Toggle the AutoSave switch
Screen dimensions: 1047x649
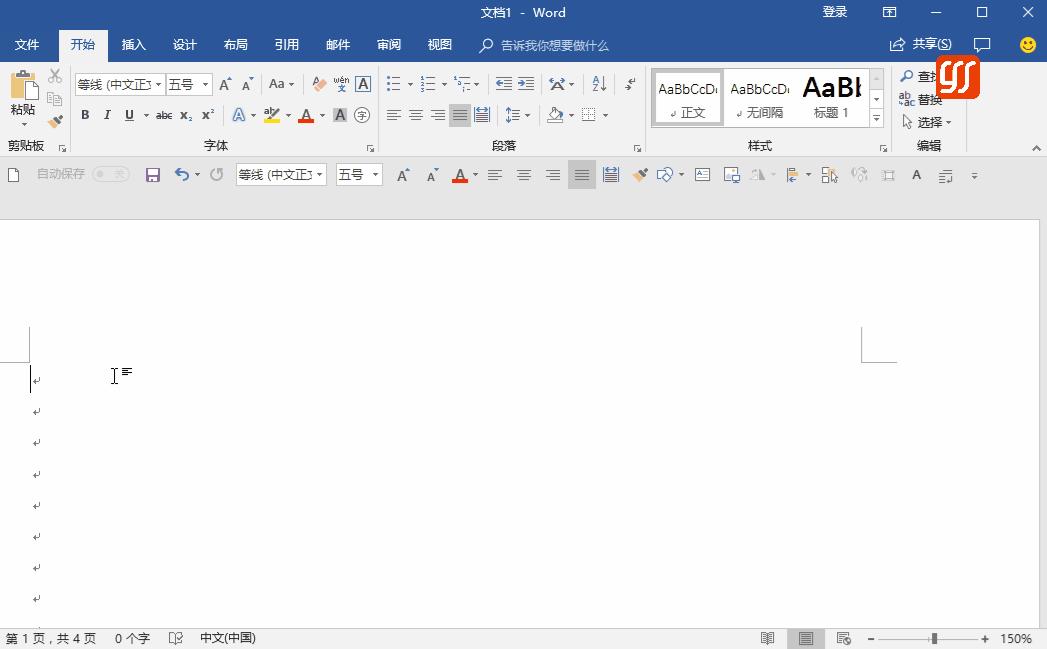(110, 174)
